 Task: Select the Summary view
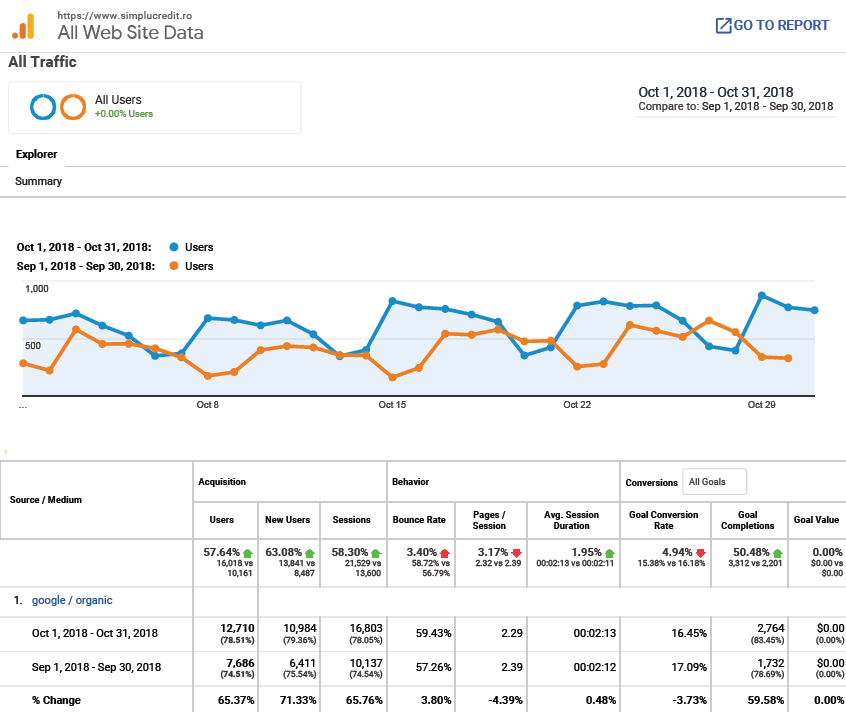click(x=37, y=181)
